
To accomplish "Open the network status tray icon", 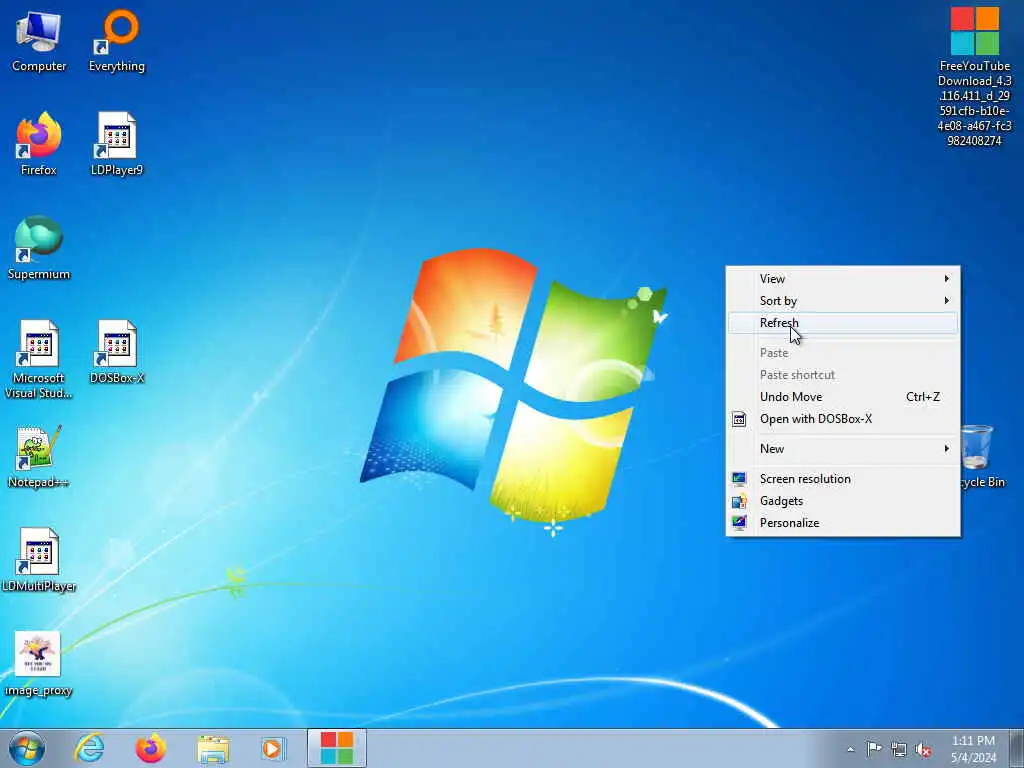I will pyautogui.click(x=899, y=749).
